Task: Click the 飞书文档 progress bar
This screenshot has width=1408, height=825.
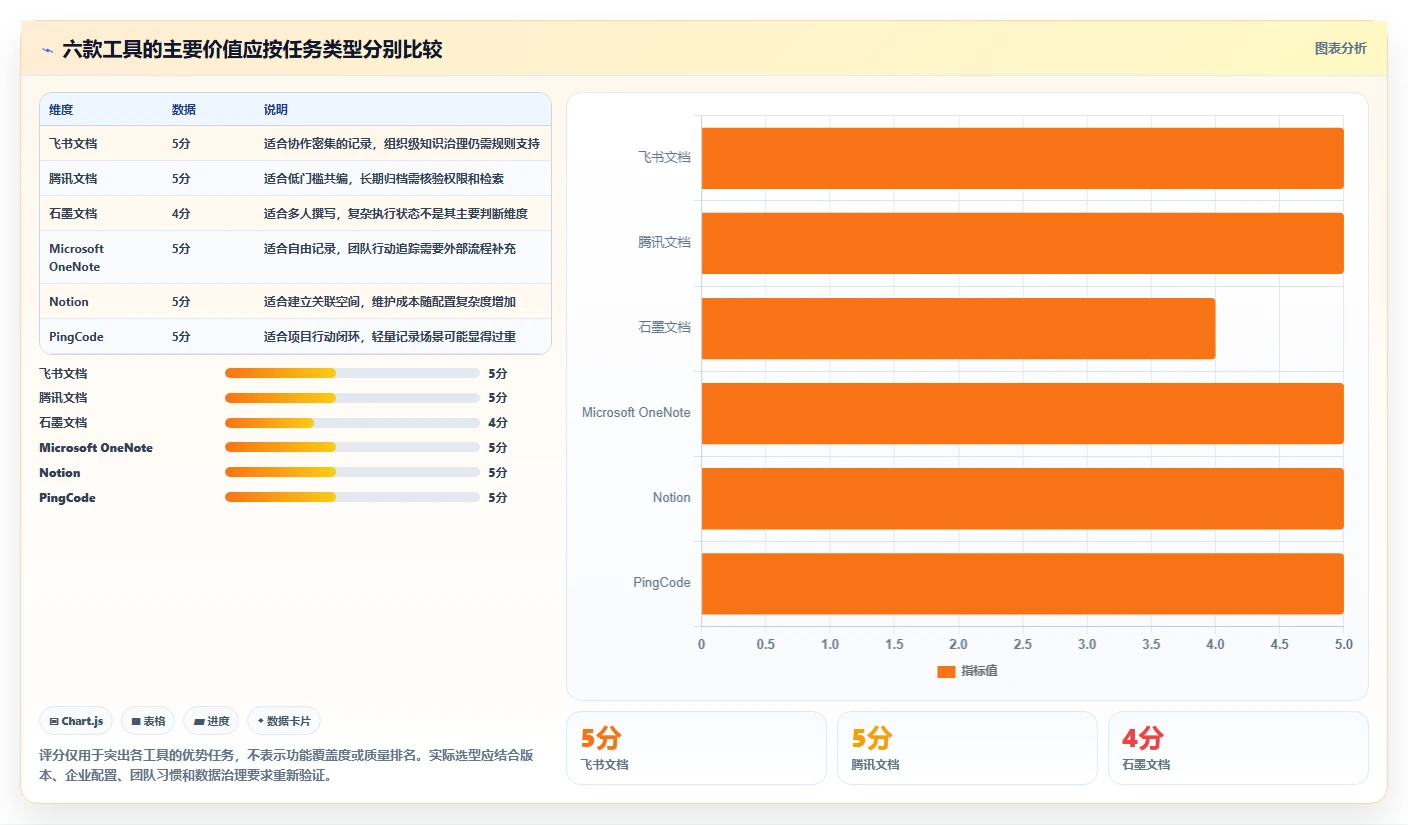Action: pos(352,373)
